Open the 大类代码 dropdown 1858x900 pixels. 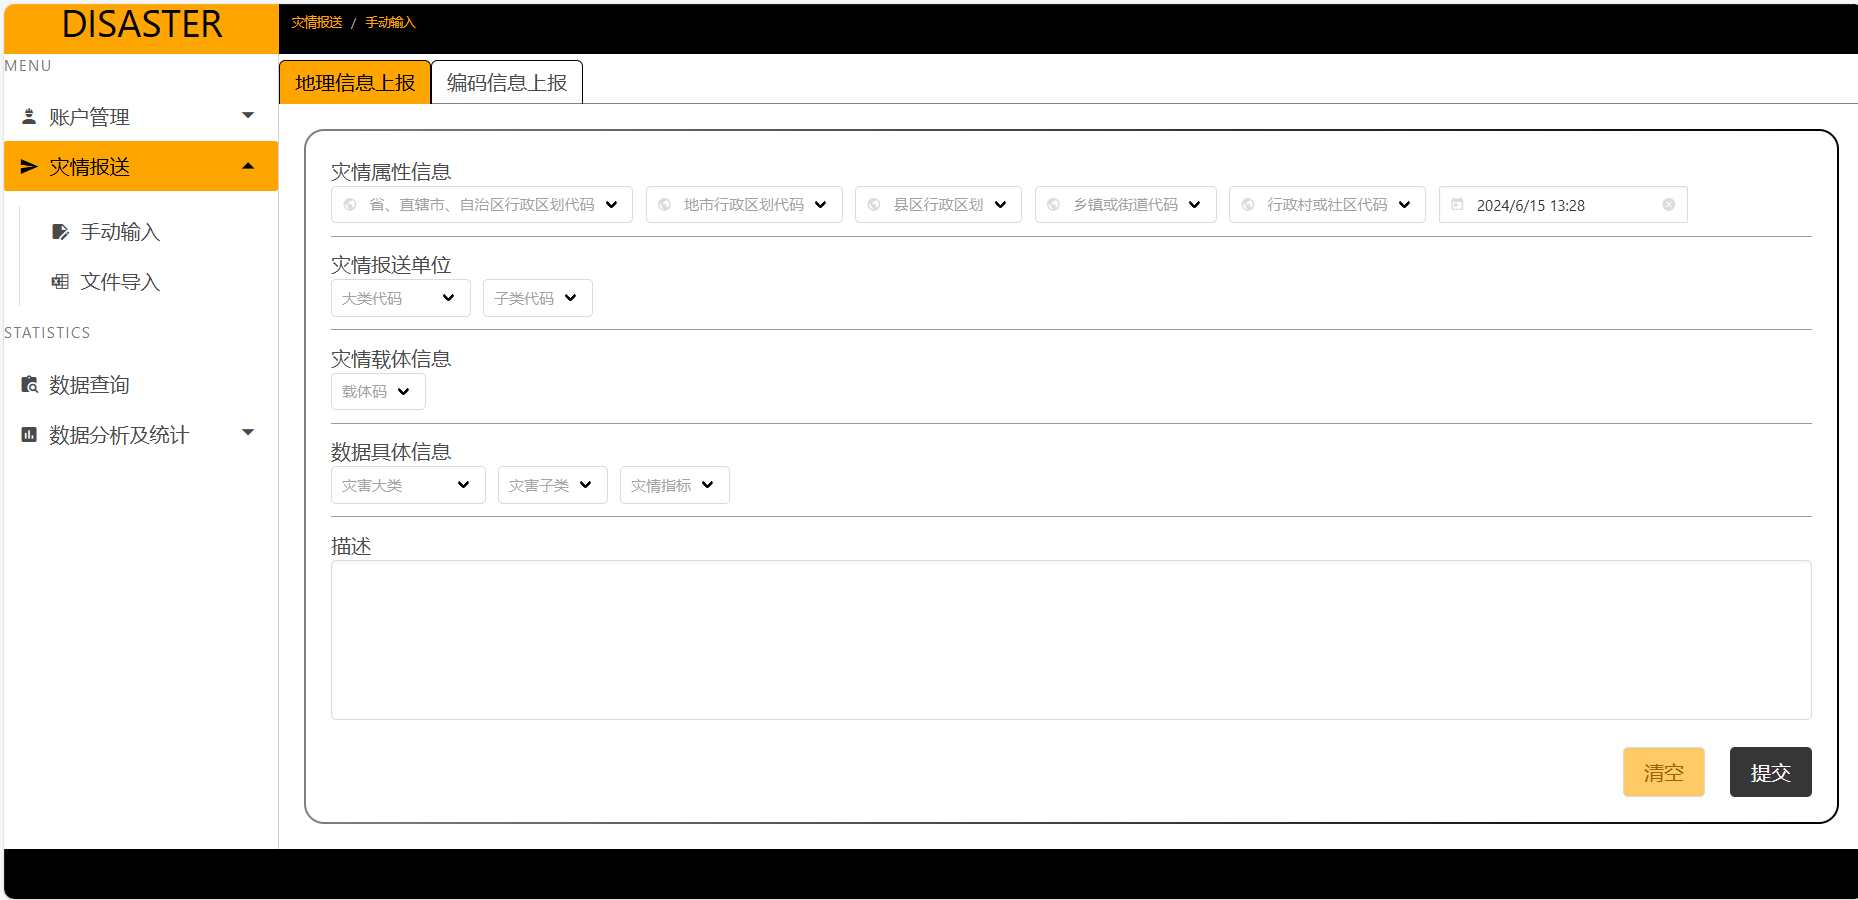[401, 298]
